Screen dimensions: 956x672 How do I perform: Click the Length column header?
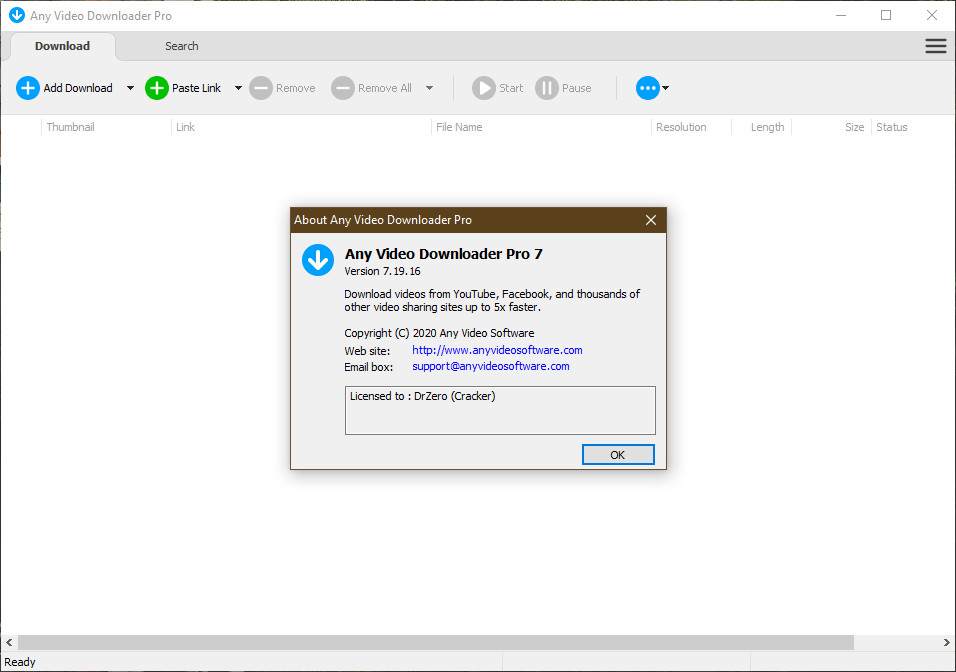[x=762, y=127]
